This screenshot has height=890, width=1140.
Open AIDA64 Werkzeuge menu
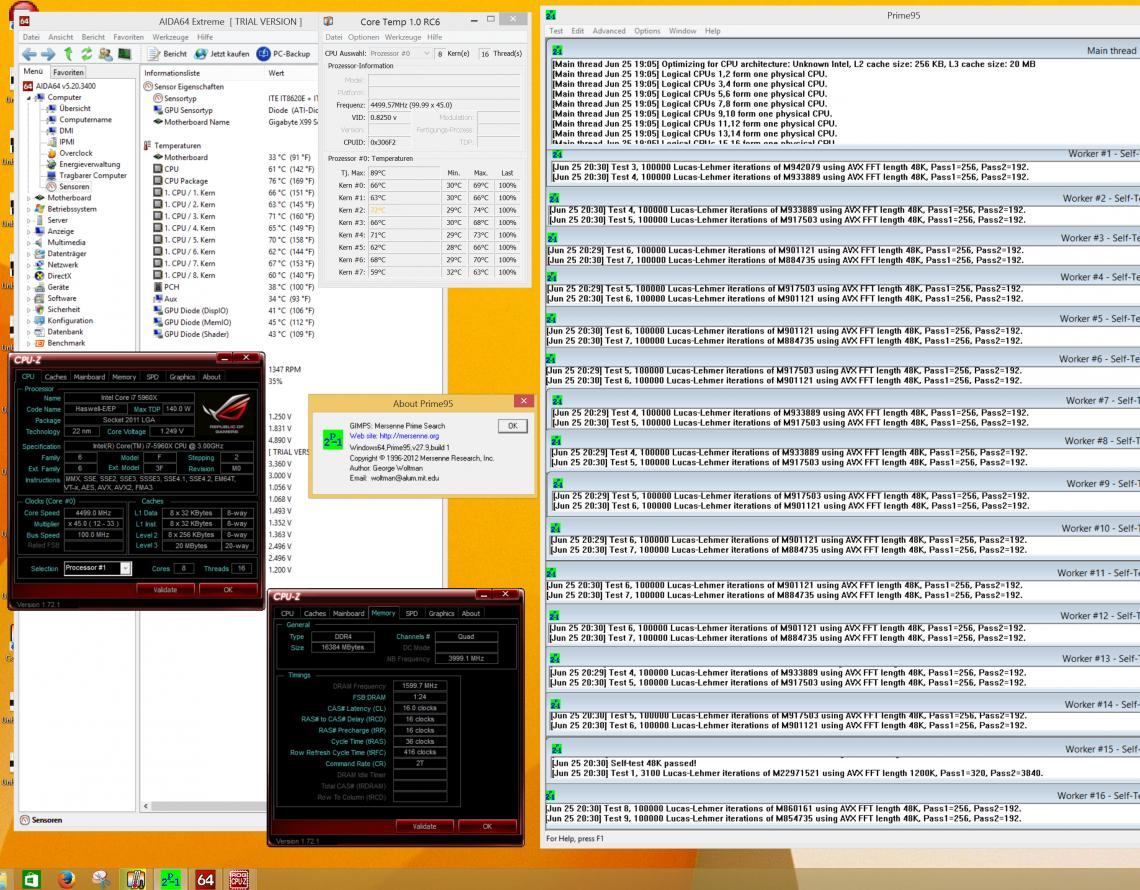170,37
